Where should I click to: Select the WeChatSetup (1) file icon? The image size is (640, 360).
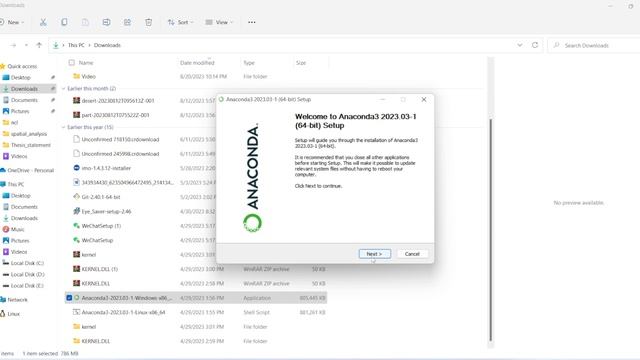pyautogui.click(x=76, y=226)
